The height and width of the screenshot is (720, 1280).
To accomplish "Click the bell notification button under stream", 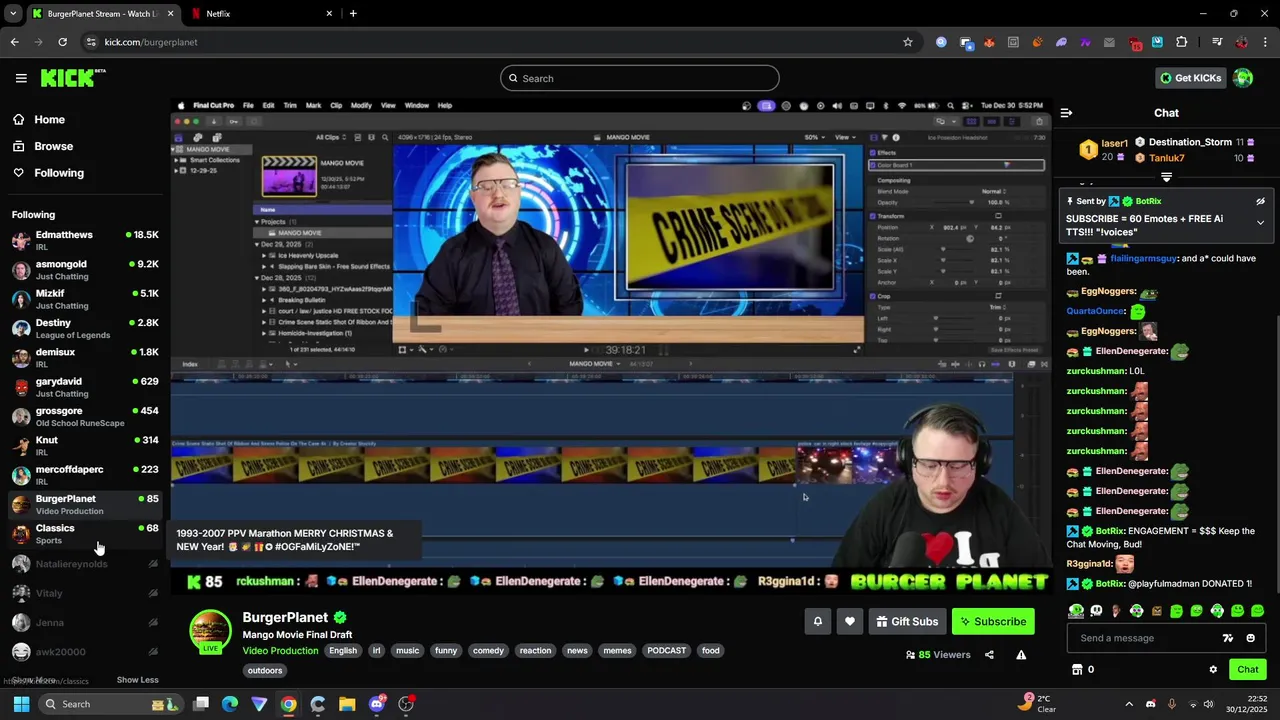I will point(817,621).
